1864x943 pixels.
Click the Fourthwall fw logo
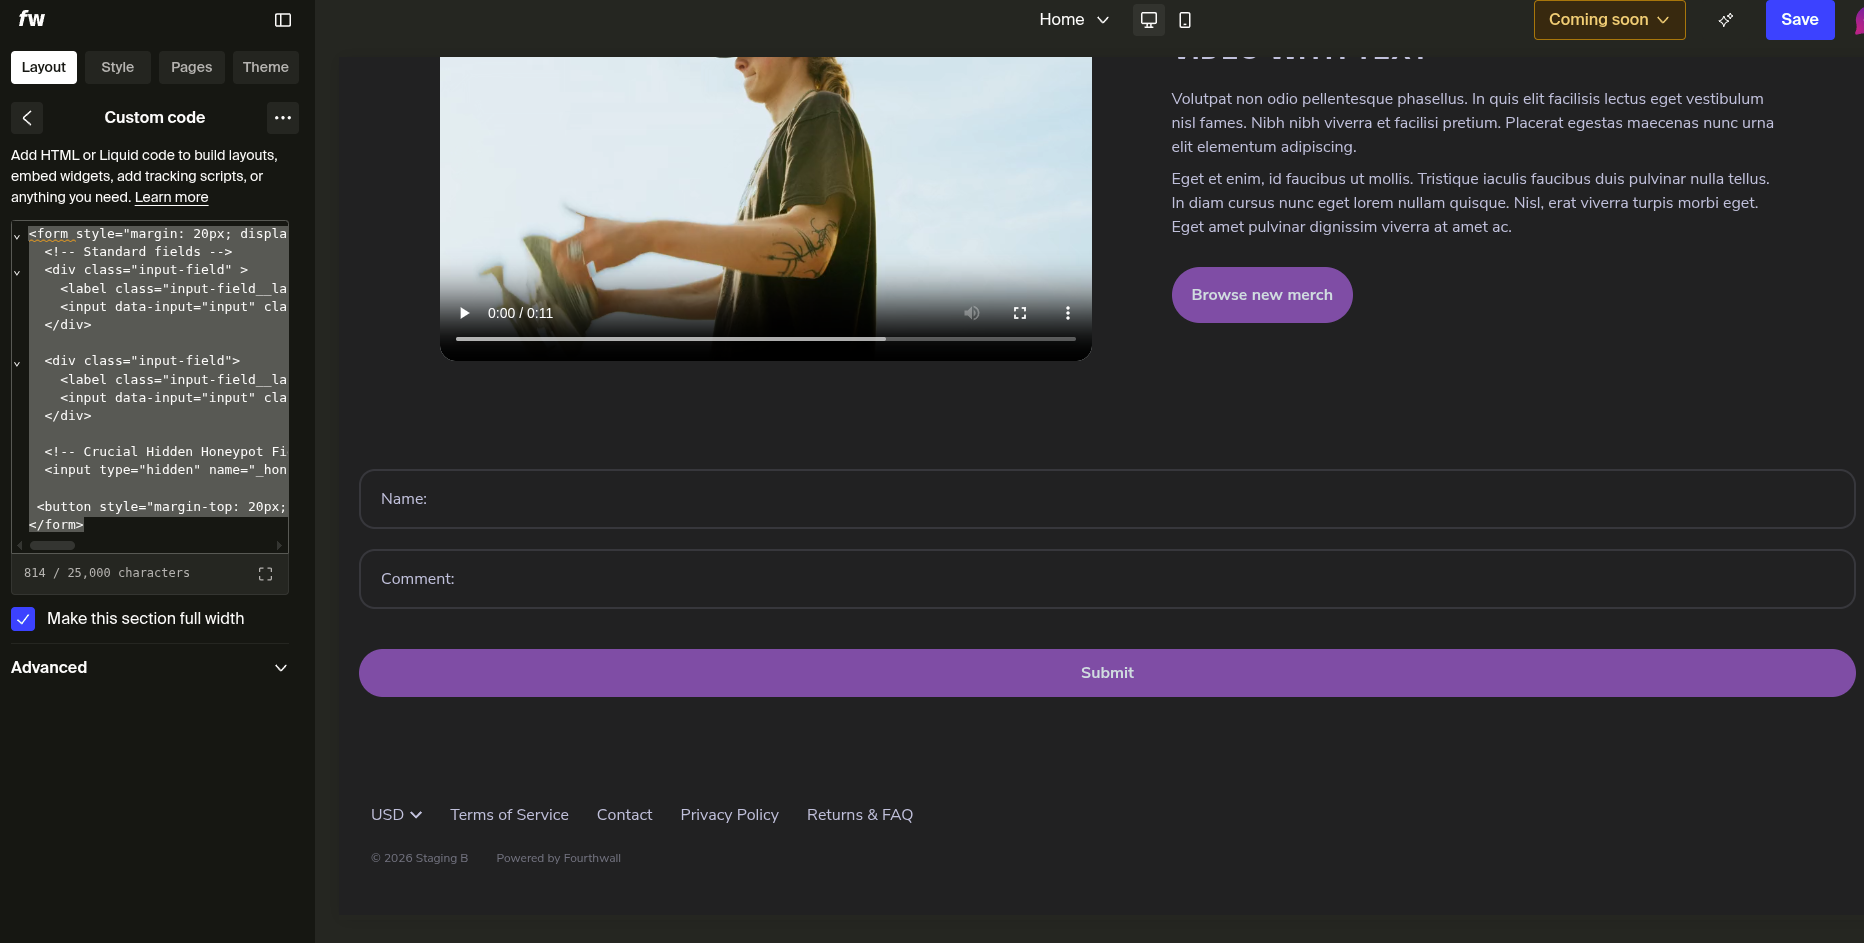click(32, 19)
